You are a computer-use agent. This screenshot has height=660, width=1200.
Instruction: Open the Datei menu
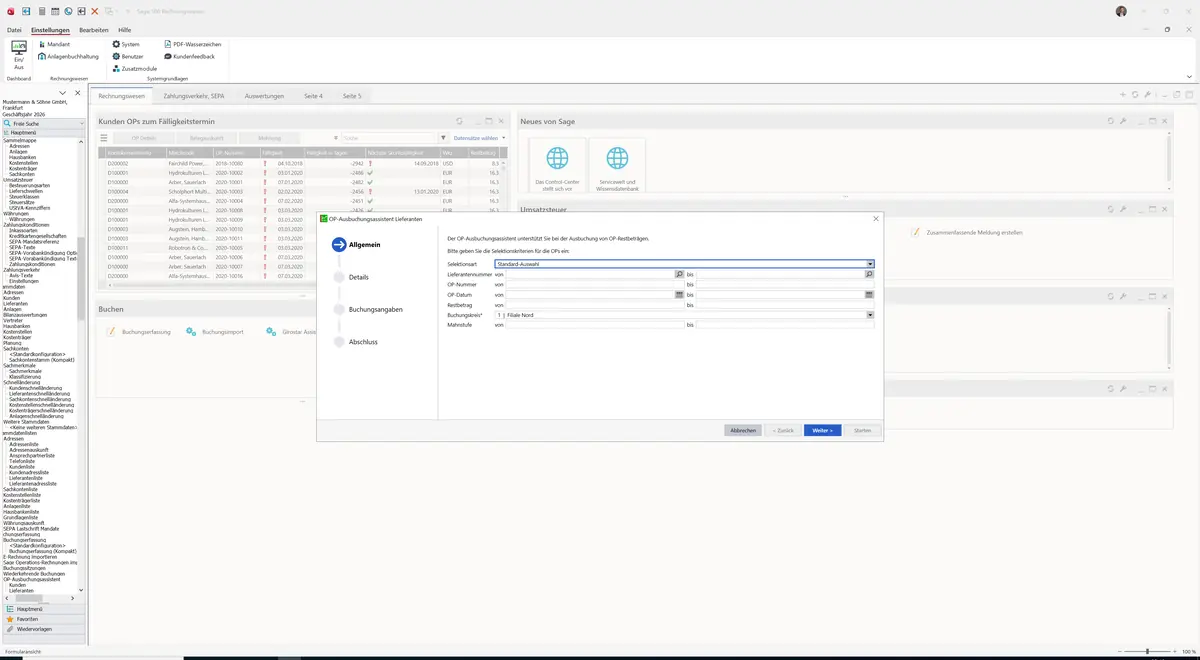click(x=14, y=30)
